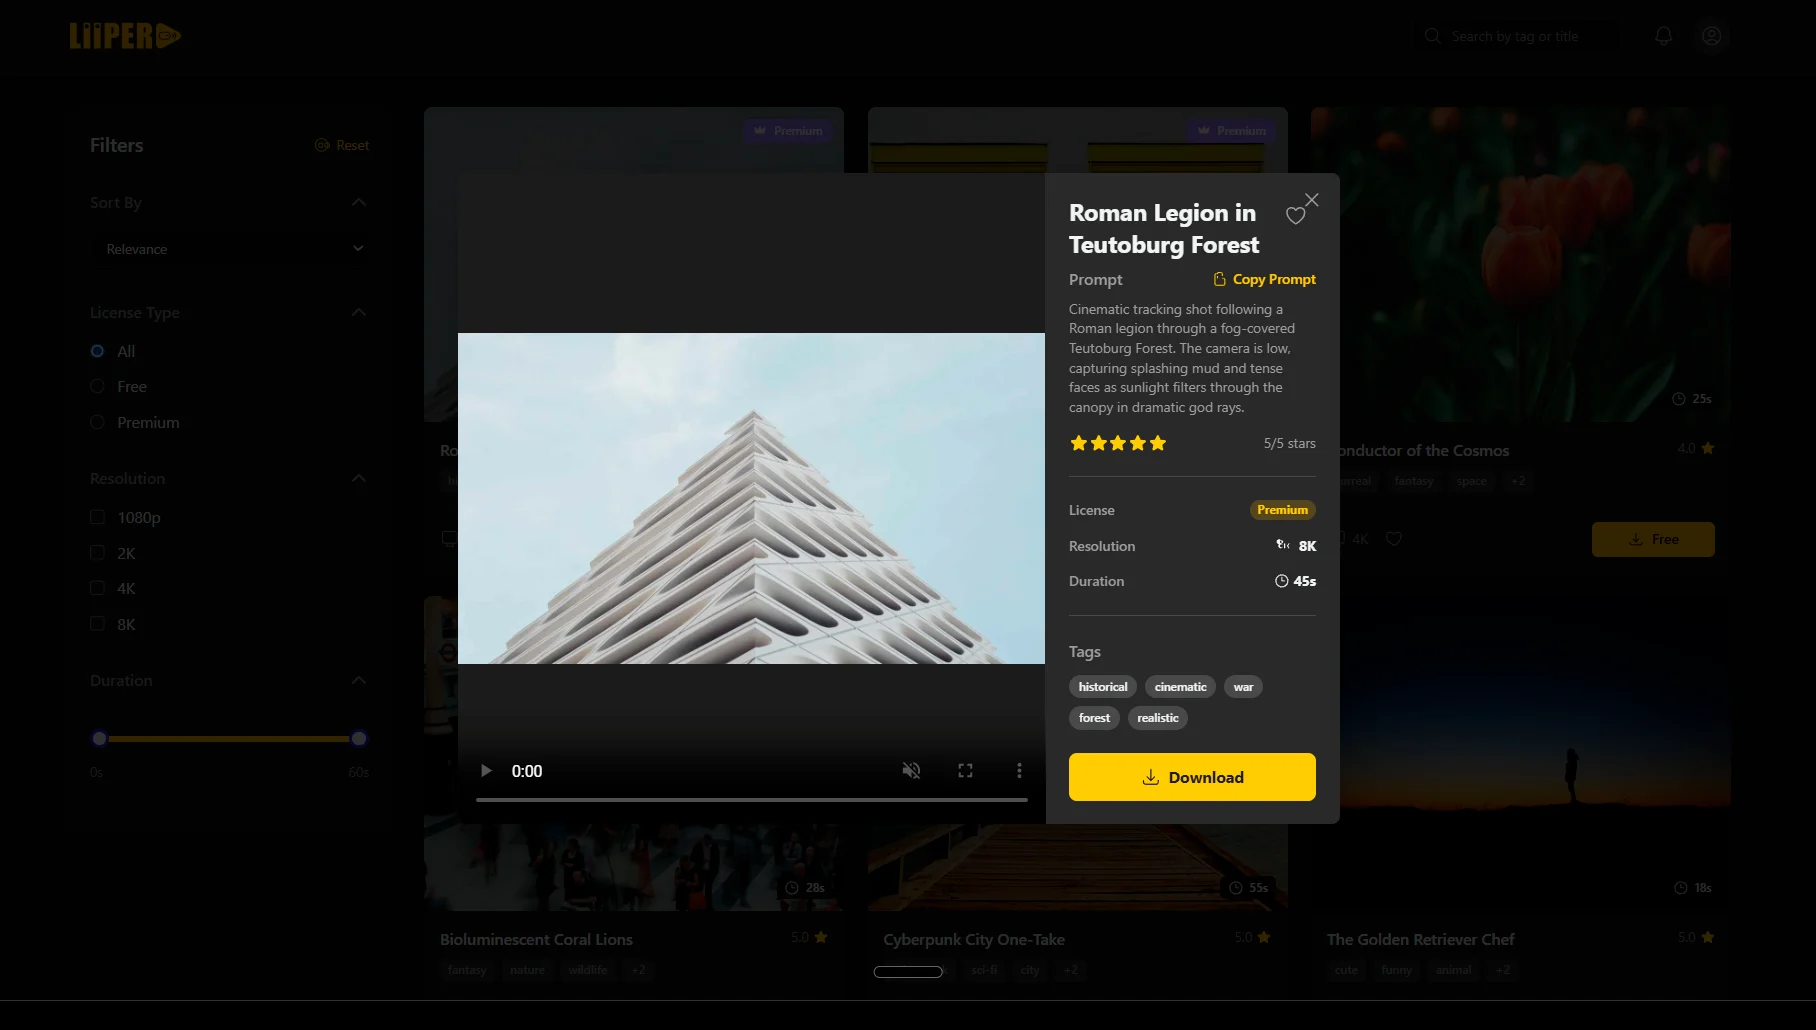Screen dimensions: 1816x1030
Task: Open the Relevance sort dropdown
Action: pyautogui.click(x=229, y=249)
